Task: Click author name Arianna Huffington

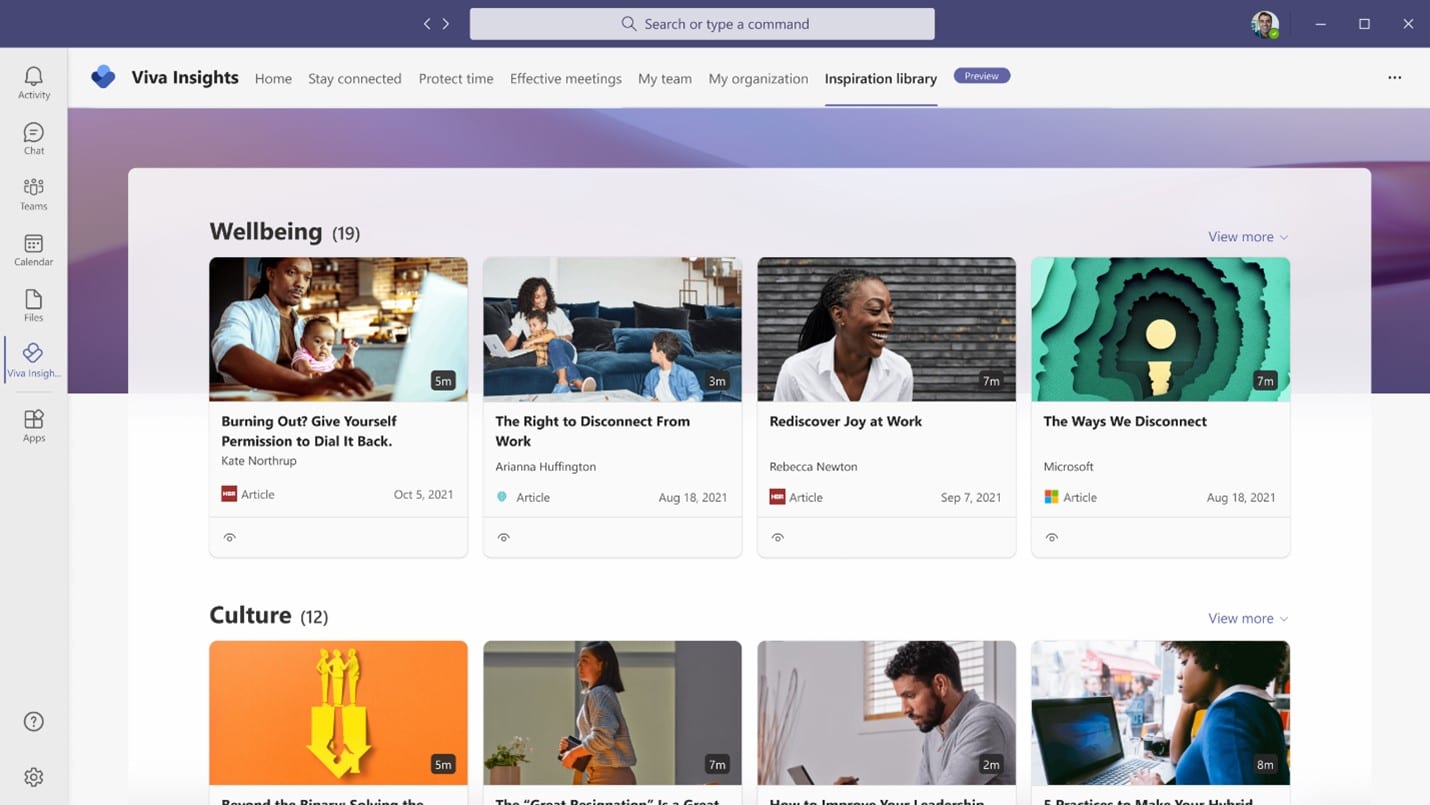Action: (545, 467)
